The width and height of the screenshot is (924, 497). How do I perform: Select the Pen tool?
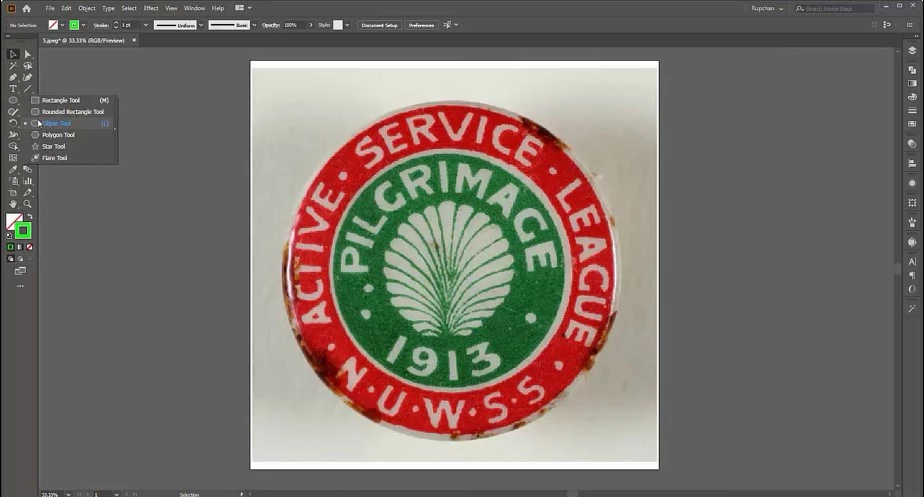(13, 77)
